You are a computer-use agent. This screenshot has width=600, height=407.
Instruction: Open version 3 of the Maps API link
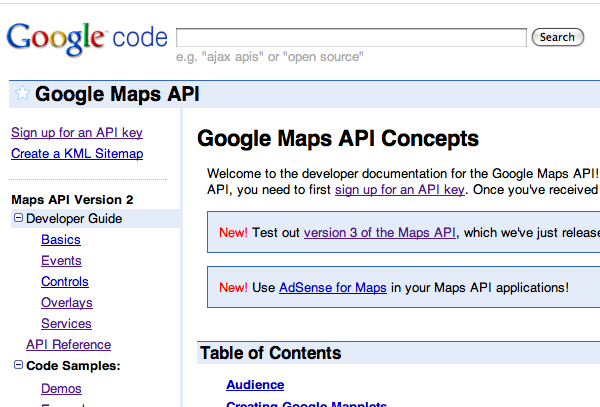pos(380,233)
